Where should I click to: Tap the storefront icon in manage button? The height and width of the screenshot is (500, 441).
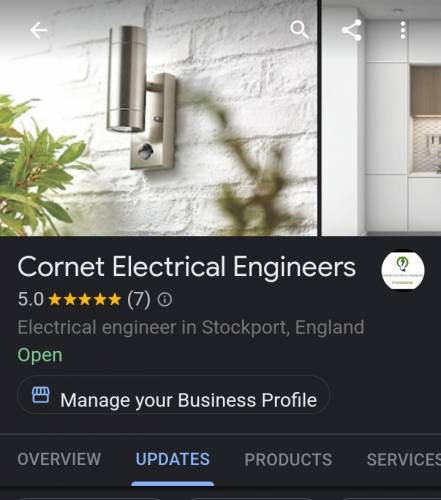pyautogui.click(x=41, y=395)
